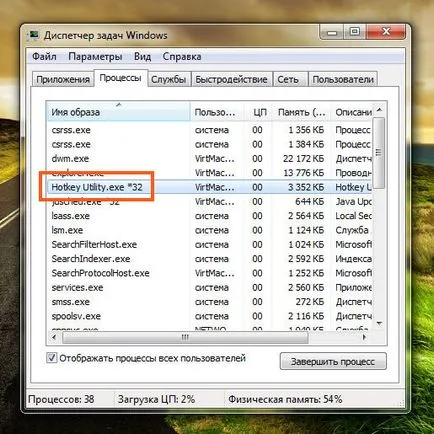This screenshot has height=434, width=434.
Task: Click the horizontal scrollbar left arrow
Action: [54, 337]
